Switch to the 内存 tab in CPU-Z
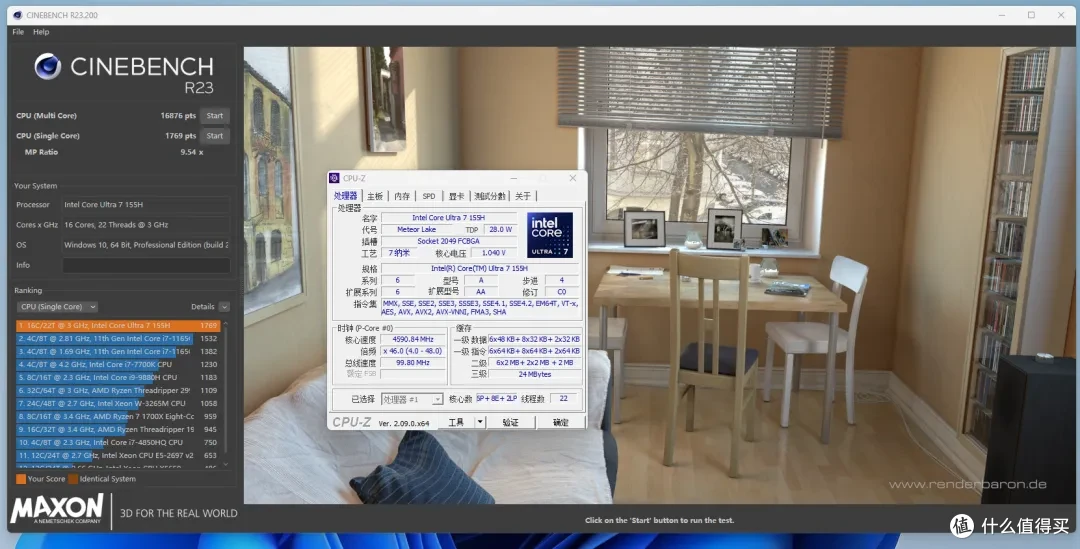The width and height of the screenshot is (1080, 549). (x=402, y=196)
